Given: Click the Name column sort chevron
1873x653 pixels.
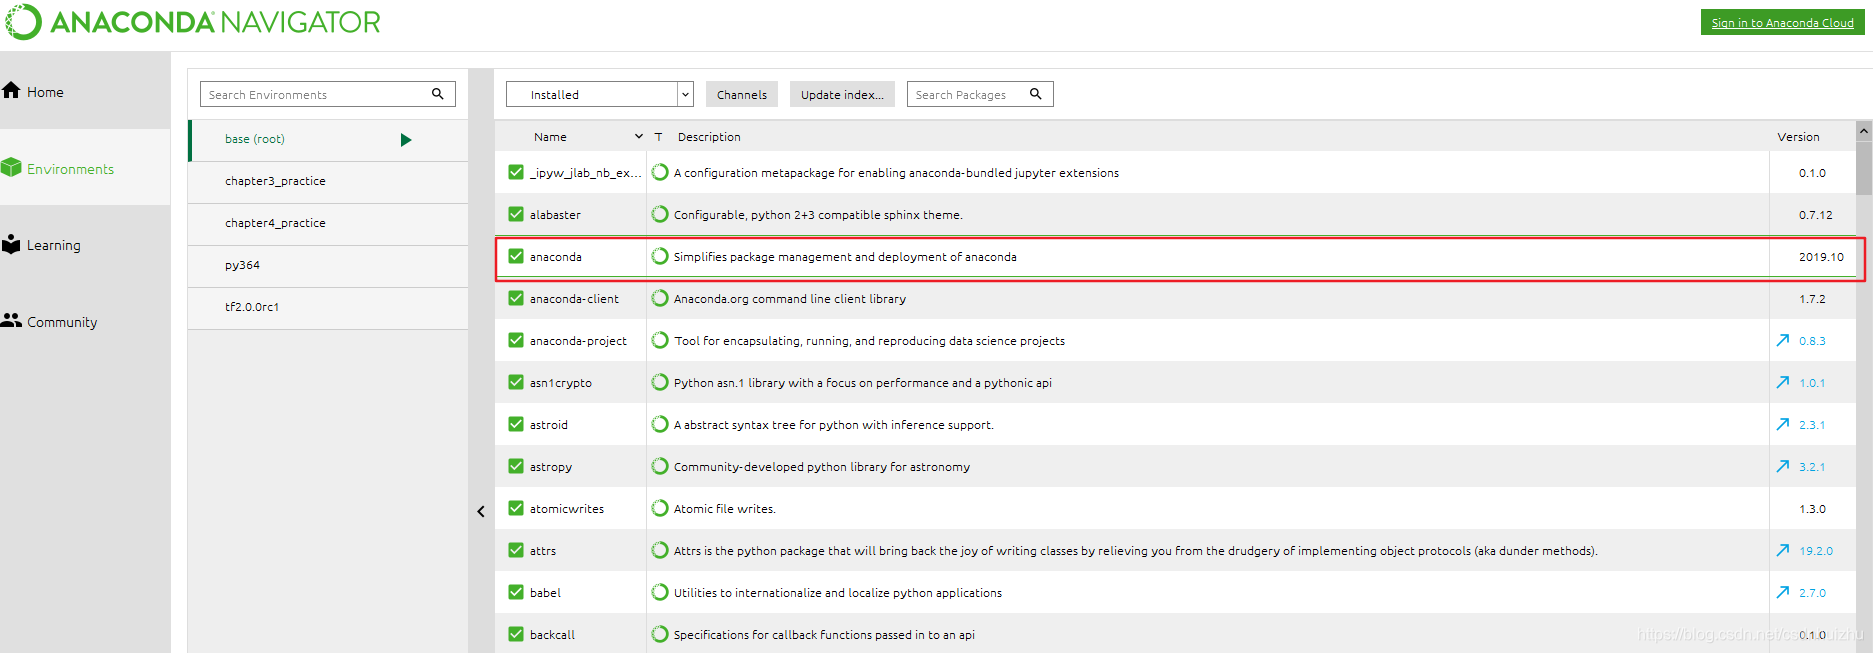Looking at the screenshot, I should (639, 136).
